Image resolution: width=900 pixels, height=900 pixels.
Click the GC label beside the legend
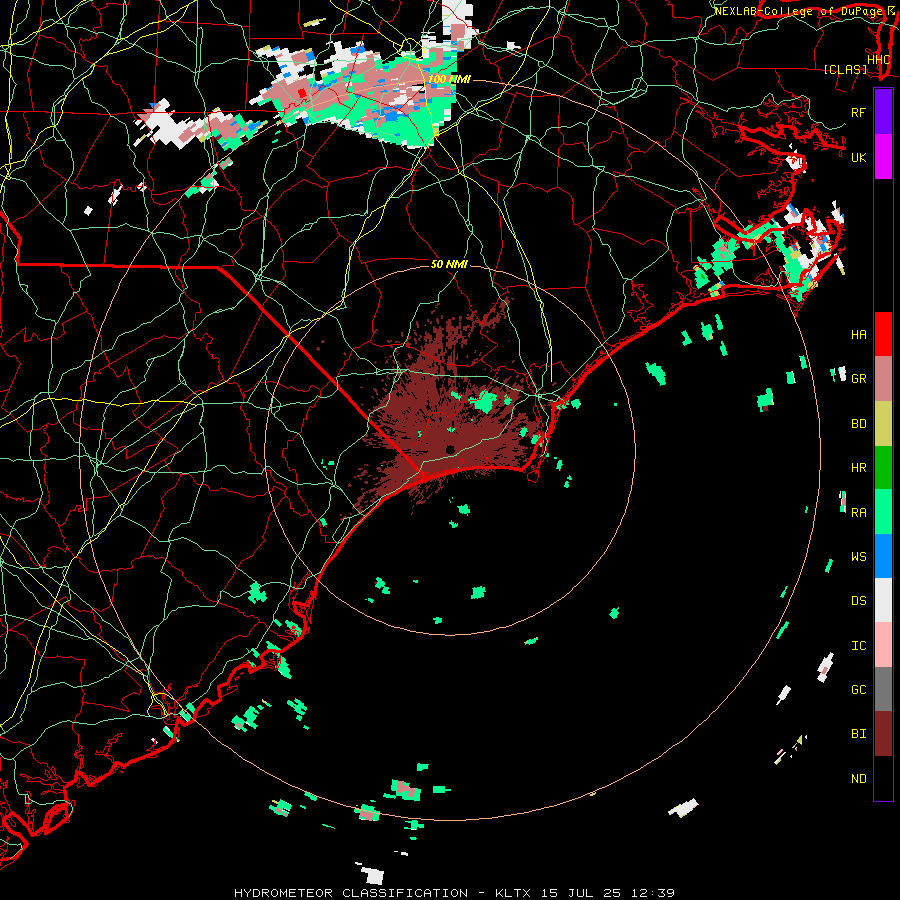[x=858, y=689]
